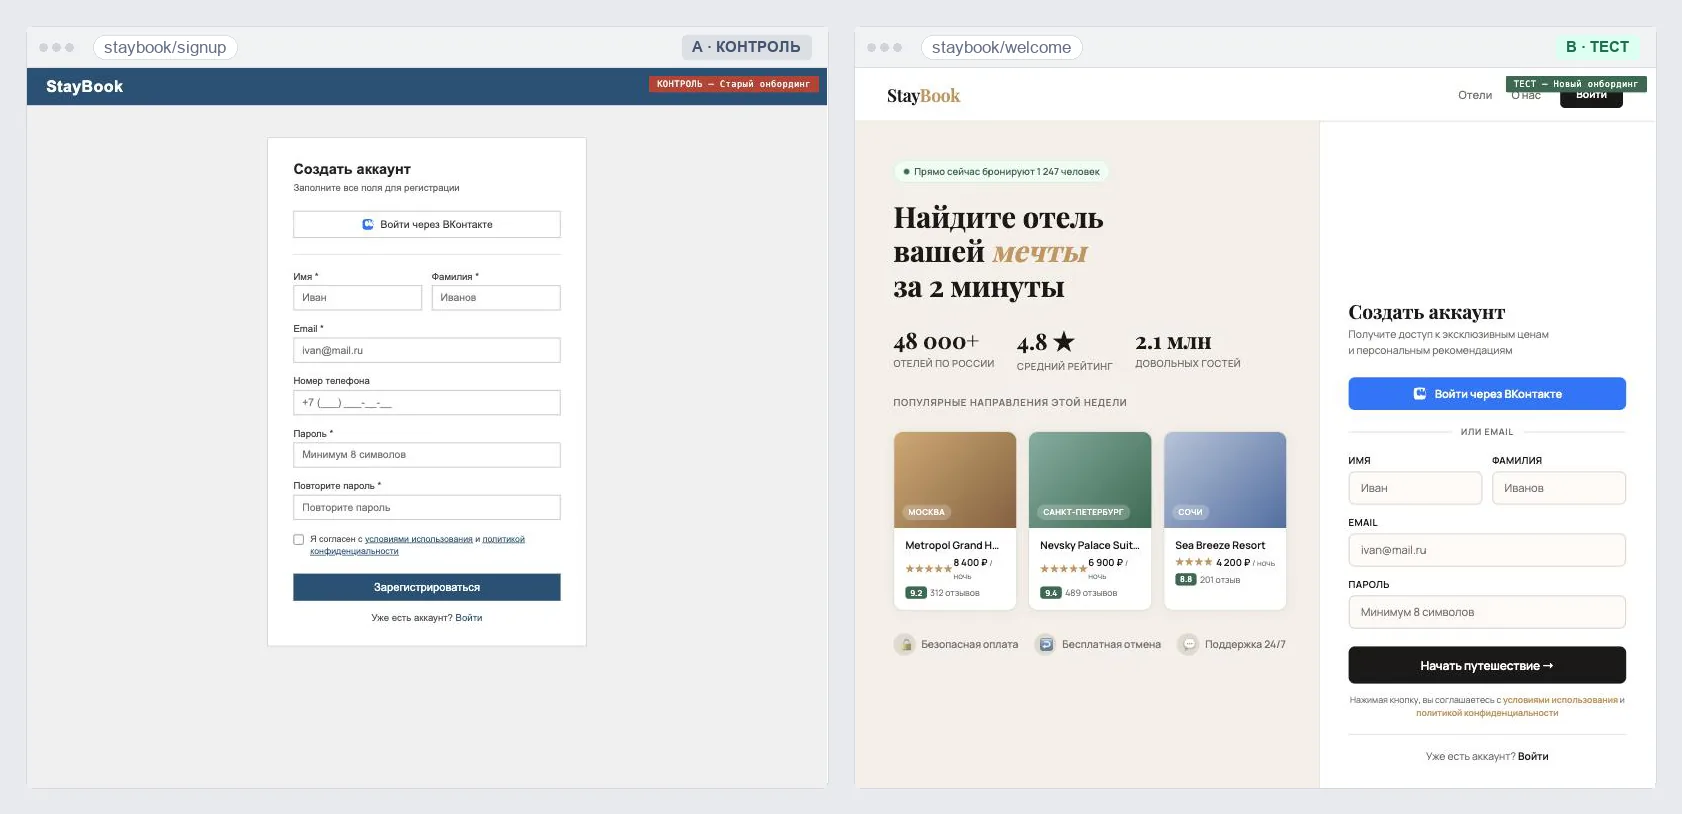Click the staybook/signup address bar
The width and height of the screenshot is (1682, 814).
pos(165,47)
